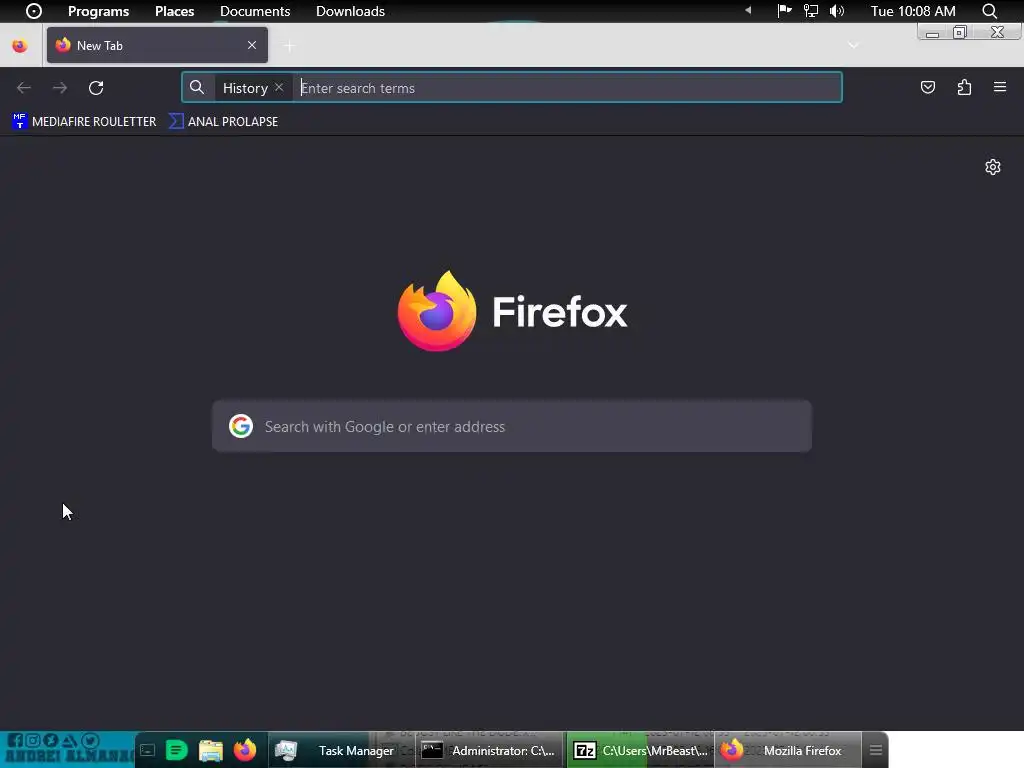Launch the green notes app in taskbar
1024x768 pixels.
tap(176, 750)
